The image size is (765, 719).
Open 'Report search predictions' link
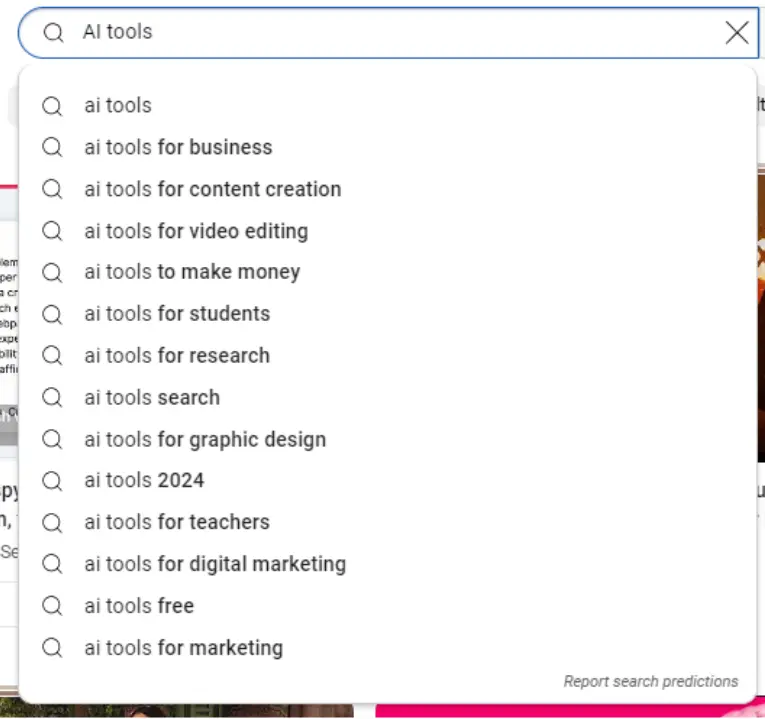click(650, 681)
